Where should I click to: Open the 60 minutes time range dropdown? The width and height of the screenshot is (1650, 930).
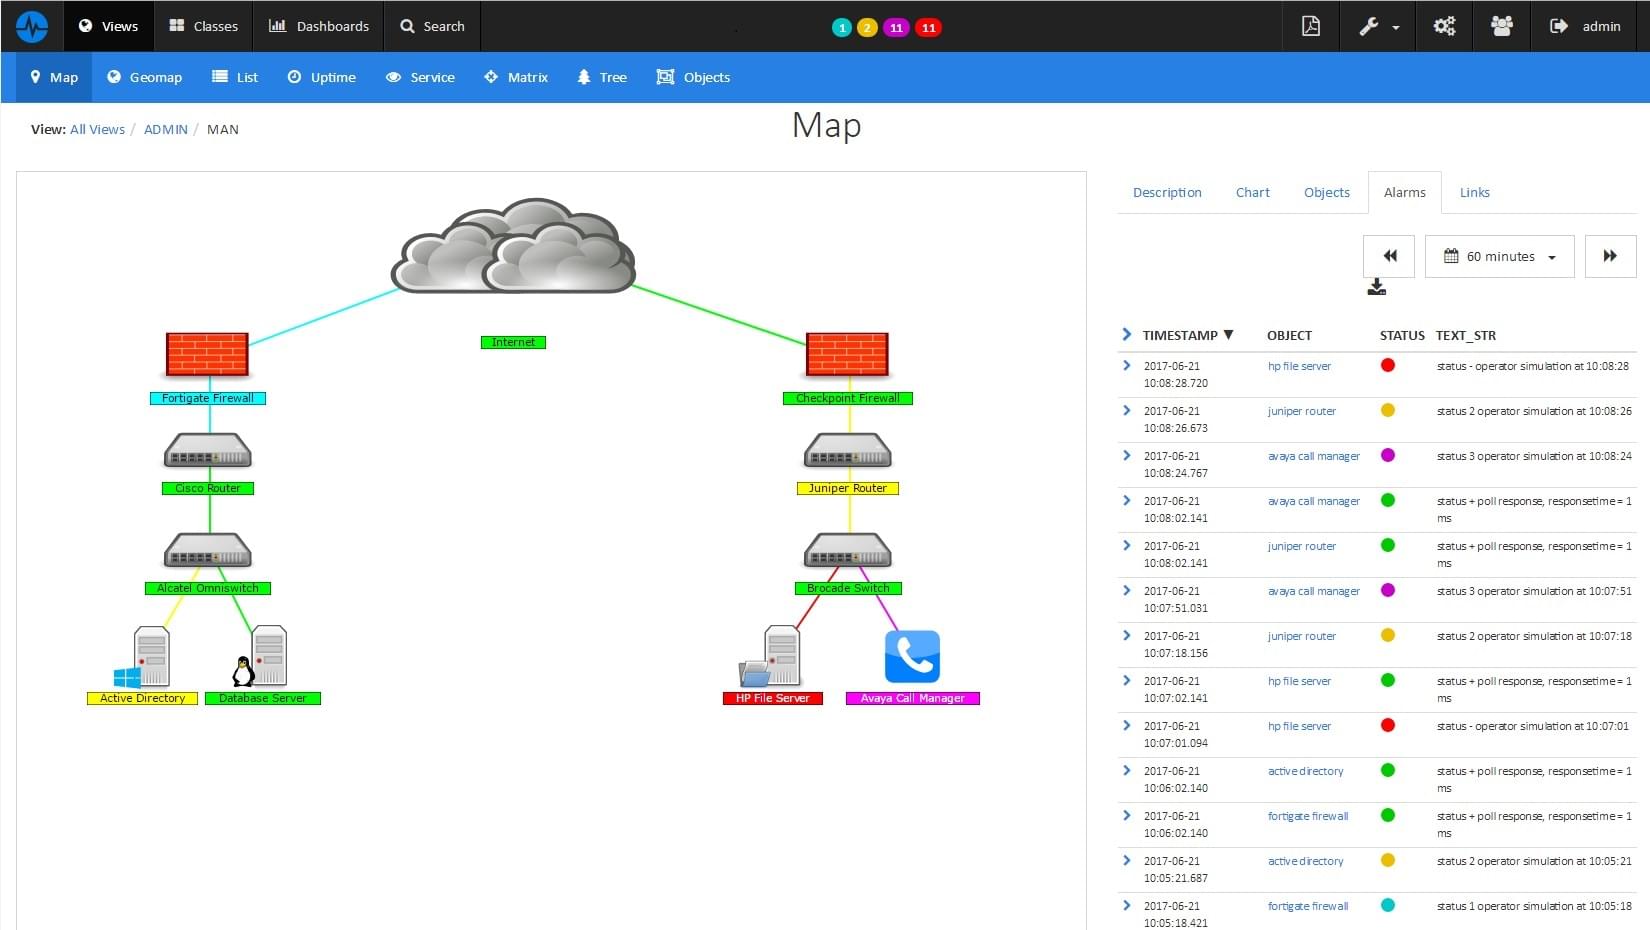point(1499,256)
